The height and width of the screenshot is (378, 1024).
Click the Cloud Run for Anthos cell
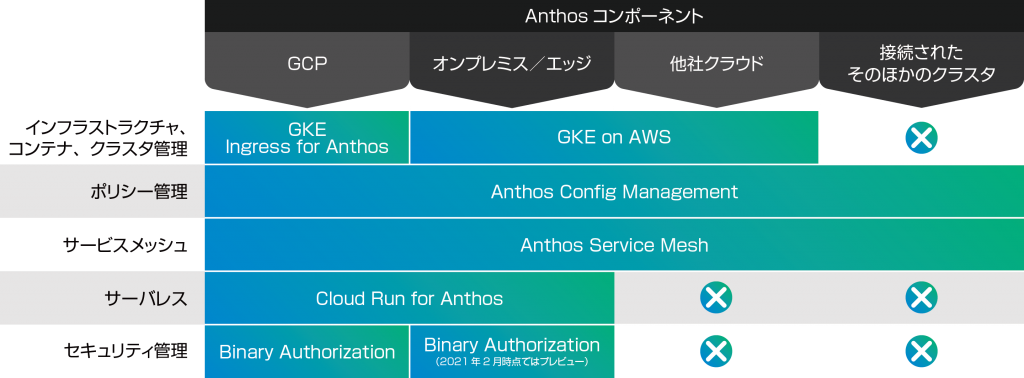[x=409, y=298]
